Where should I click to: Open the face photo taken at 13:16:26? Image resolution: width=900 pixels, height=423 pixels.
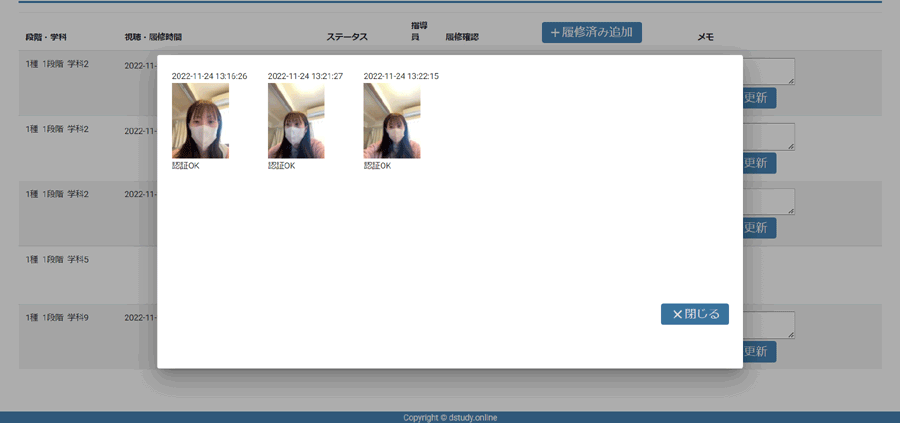pos(200,120)
